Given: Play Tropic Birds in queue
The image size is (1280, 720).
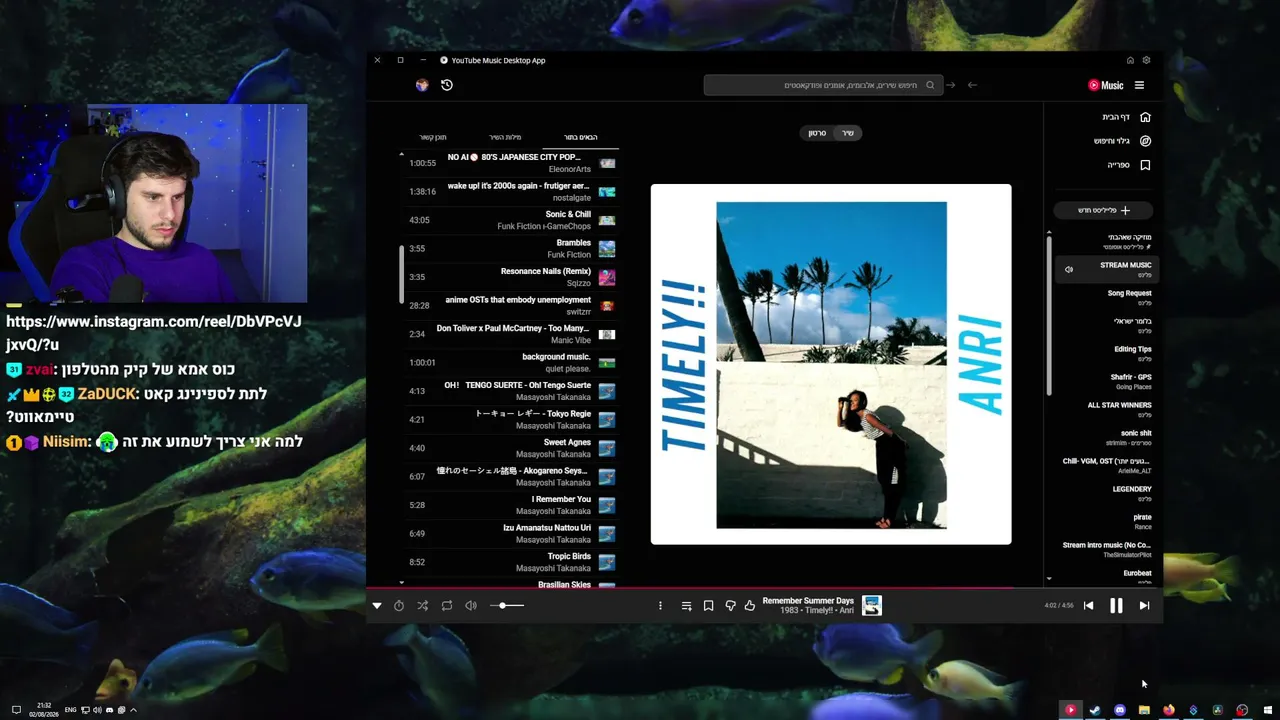Looking at the screenshot, I should (x=511, y=562).
